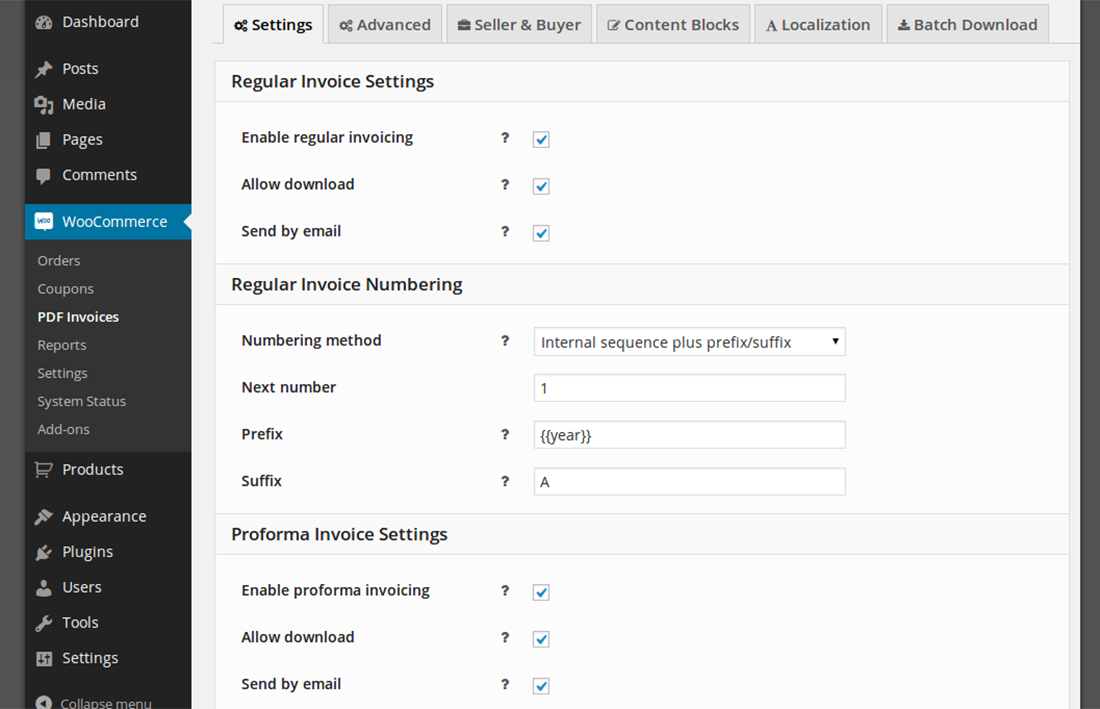Switch to the Seller & Buyer tab
This screenshot has width=1100, height=709.
click(x=519, y=25)
